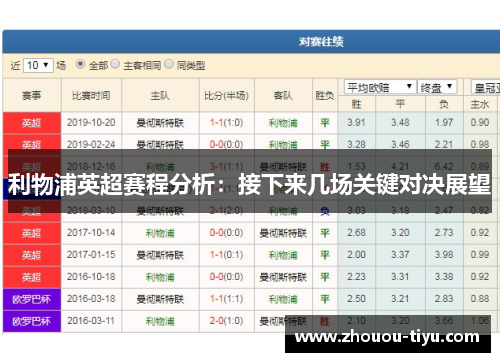This screenshot has width=500, height=362.
Task: Click the 胜负 column header
Action: point(325,96)
